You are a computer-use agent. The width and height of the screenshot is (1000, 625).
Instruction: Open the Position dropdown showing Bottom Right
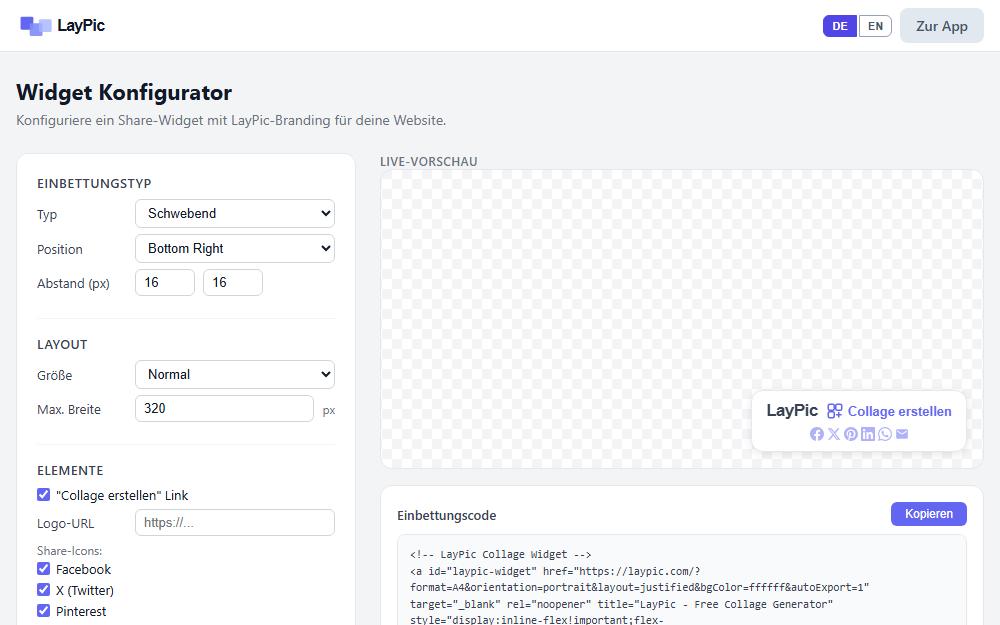pos(235,249)
